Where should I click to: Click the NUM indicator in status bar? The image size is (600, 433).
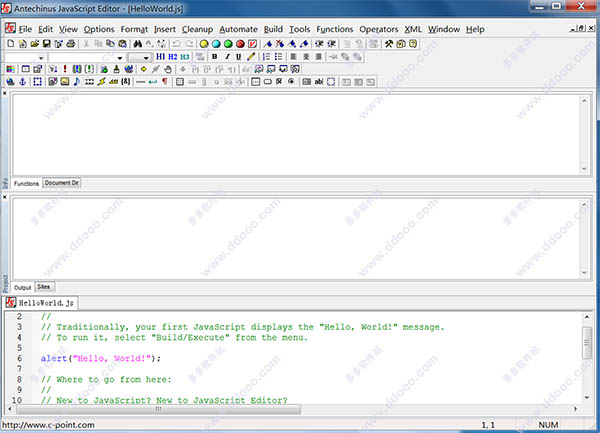pyautogui.click(x=548, y=425)
